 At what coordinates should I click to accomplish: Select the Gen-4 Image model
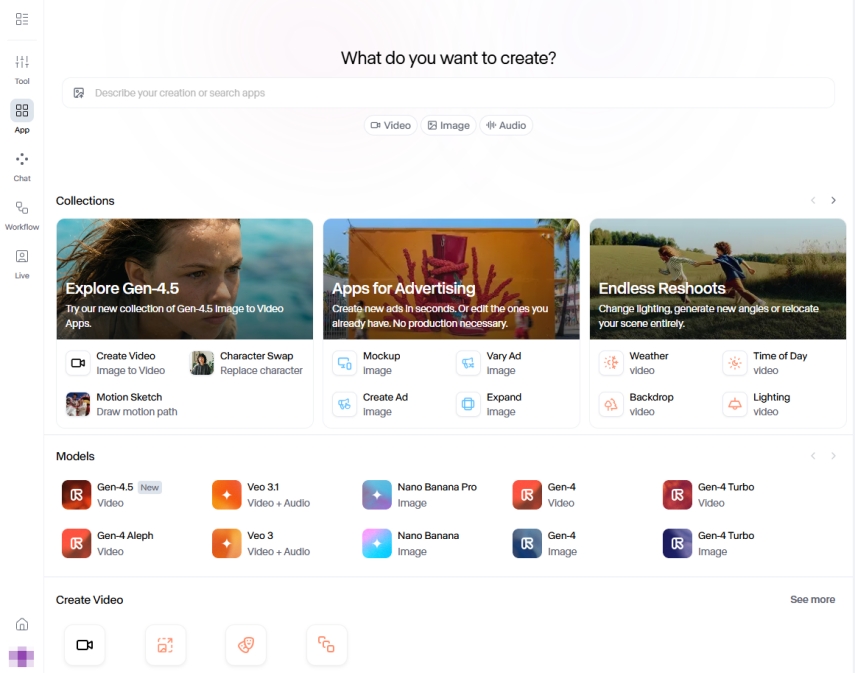(545, 543)
